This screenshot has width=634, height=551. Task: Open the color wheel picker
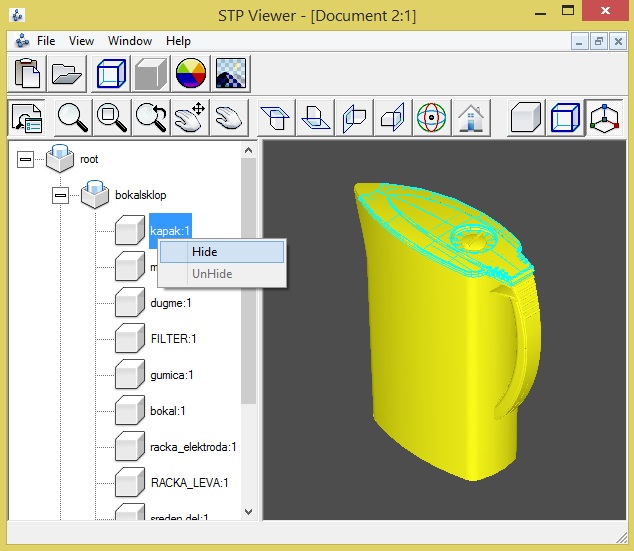pos(191,74)
